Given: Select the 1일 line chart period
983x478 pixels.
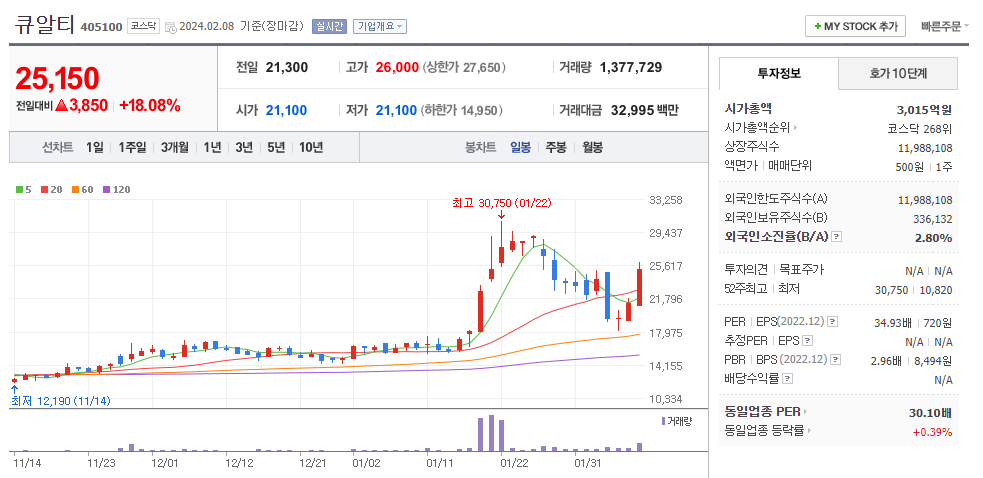Looking at the screenshot, I should point(95,147).
